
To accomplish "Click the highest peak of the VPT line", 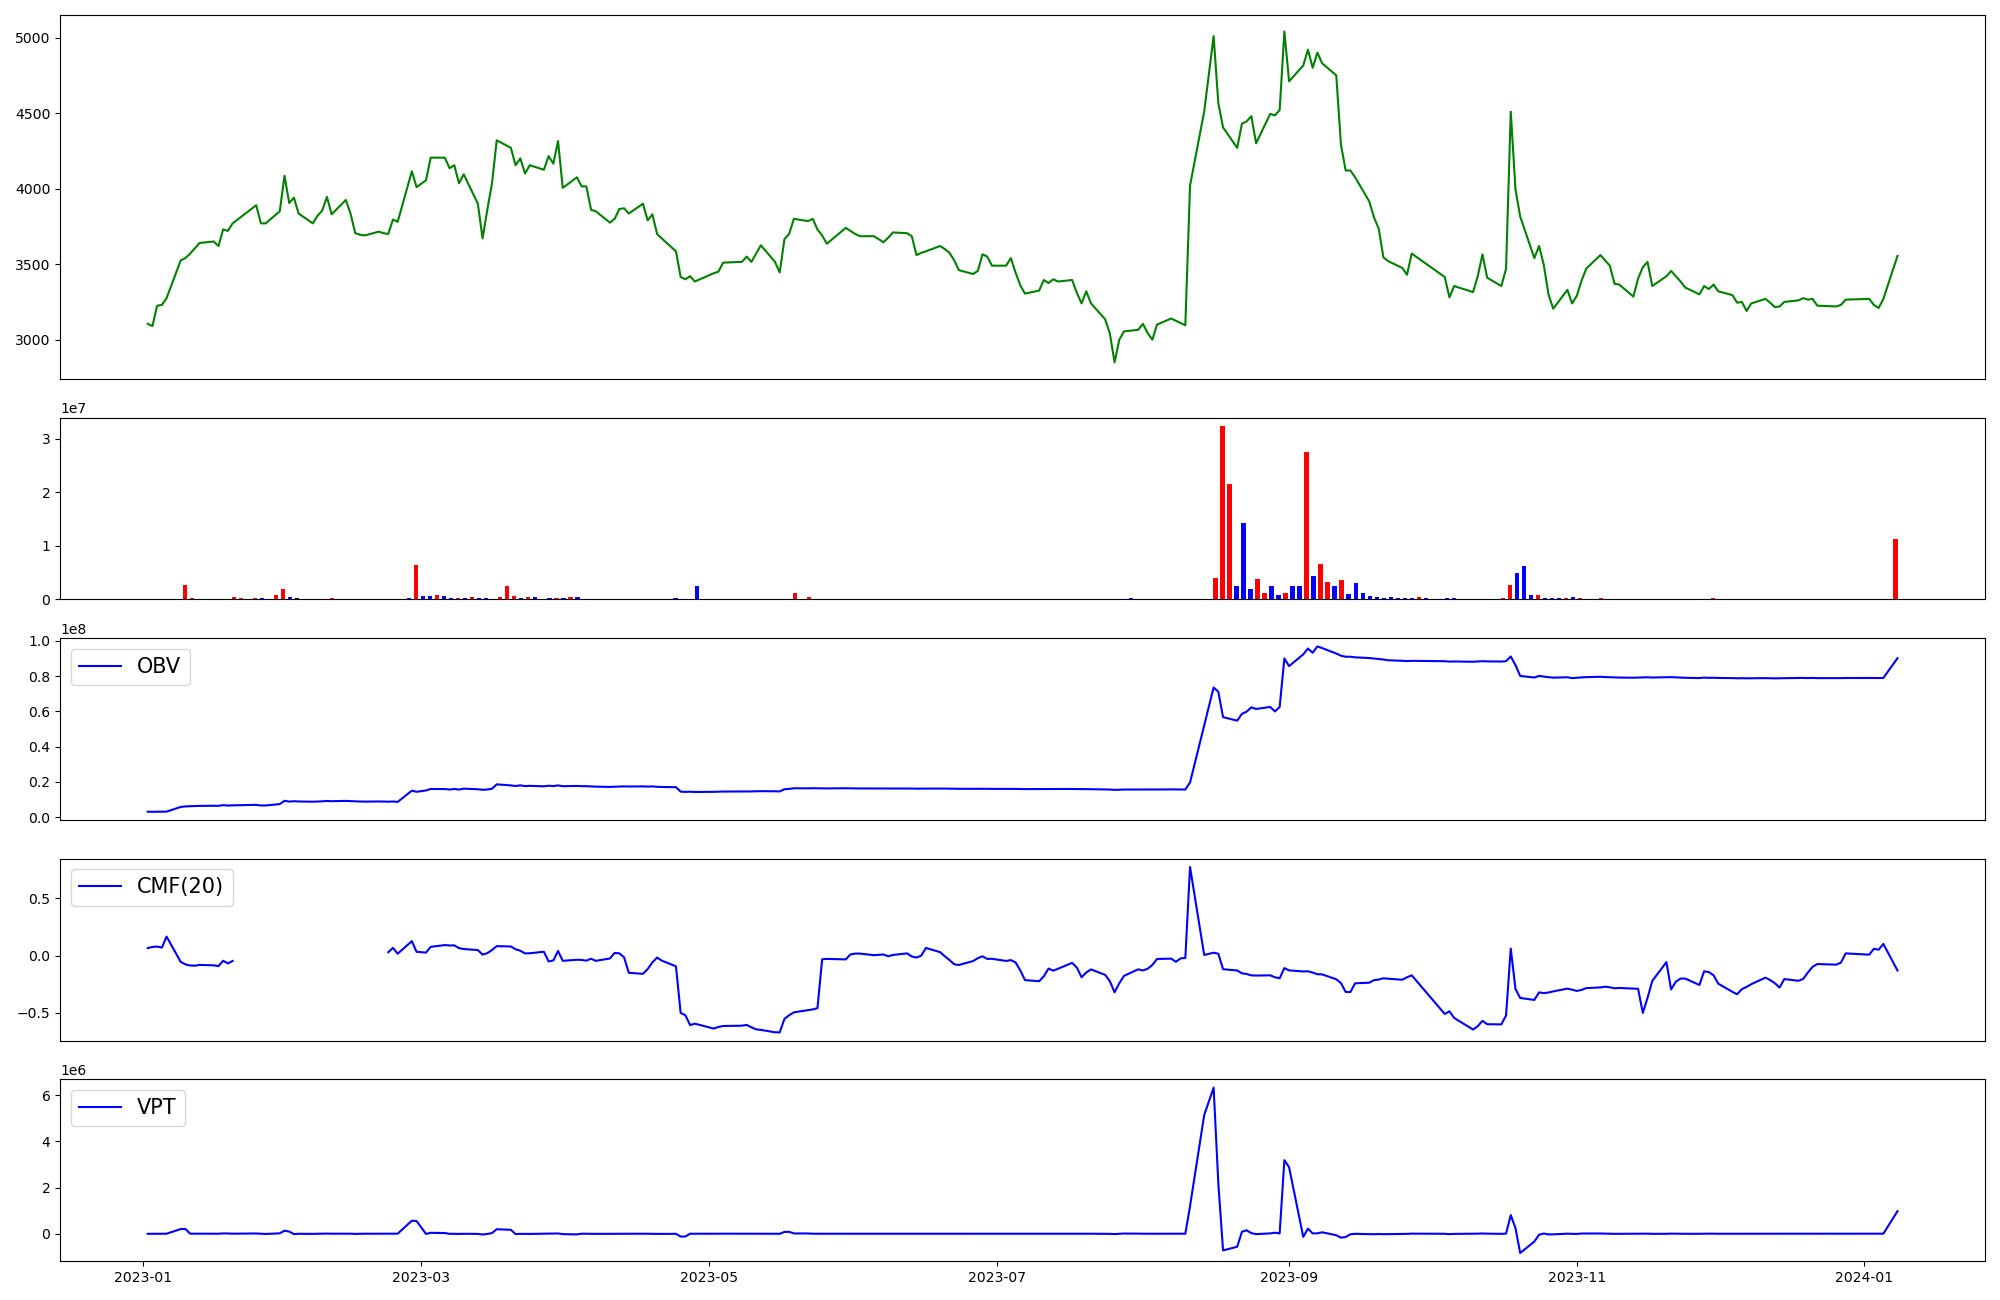I will (1213, 1088).
